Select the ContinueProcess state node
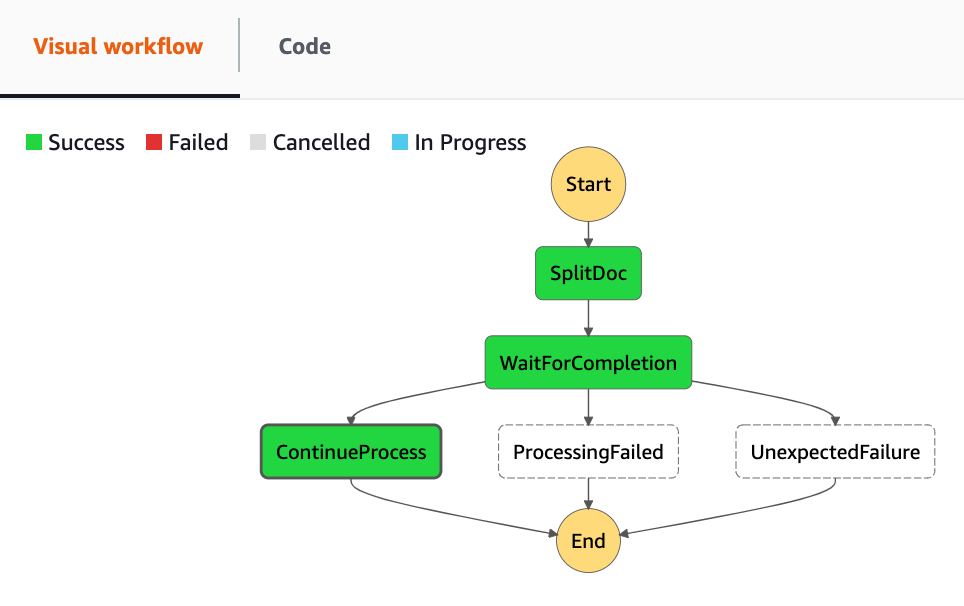The width and height of the screenshot is (964, 606). coord(351,451)
